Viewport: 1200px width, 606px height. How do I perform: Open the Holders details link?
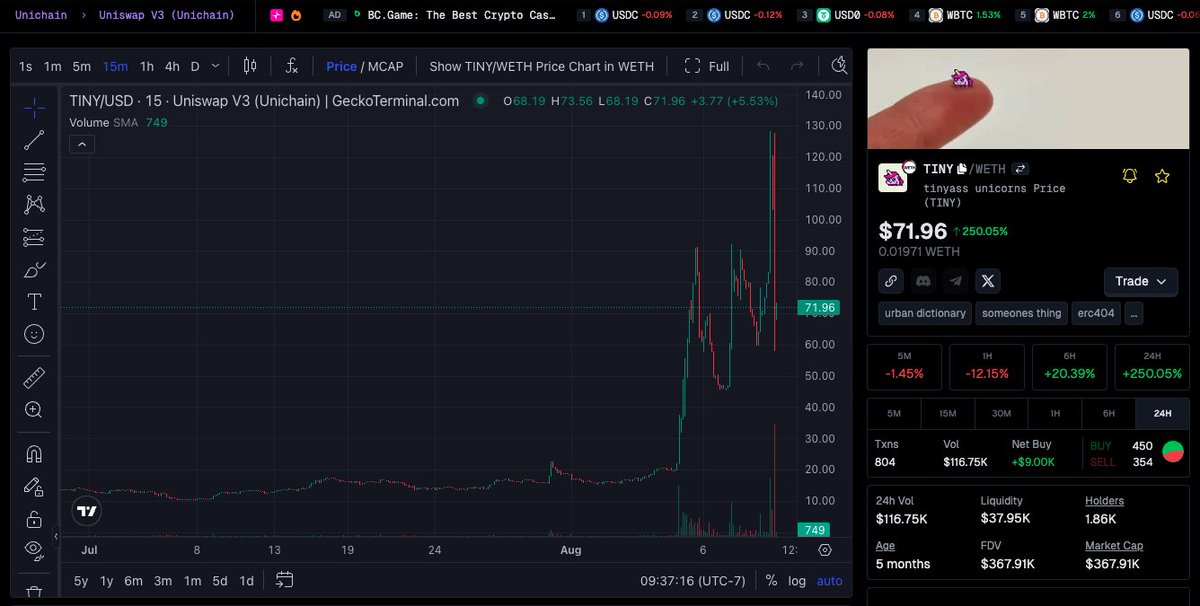click(1105, 501)
